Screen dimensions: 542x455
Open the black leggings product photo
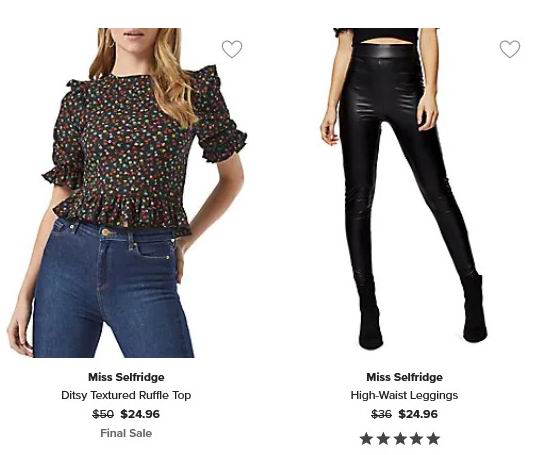[x=404, y=189]
